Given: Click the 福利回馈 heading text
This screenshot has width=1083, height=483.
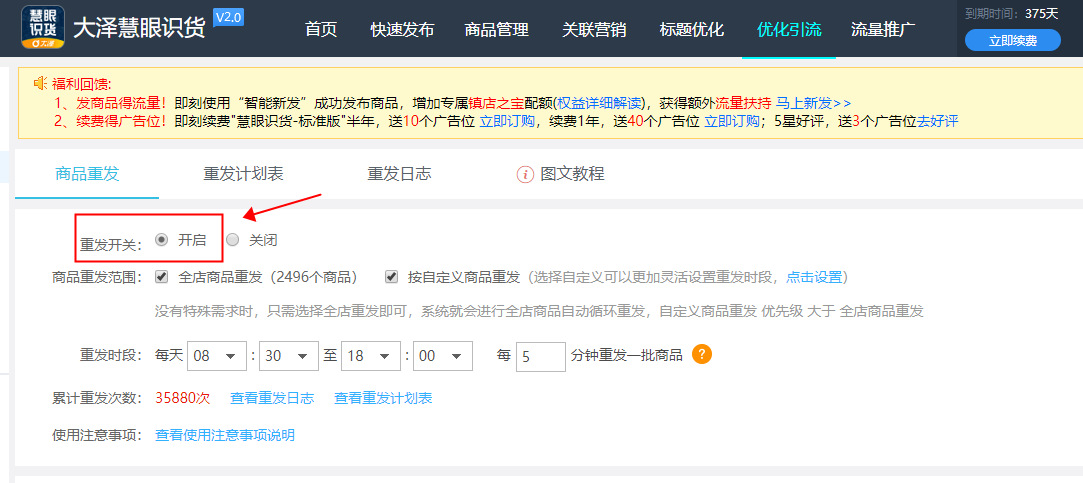Looking at the screenshot, I should pyautogui.click(x=82, y=84).
